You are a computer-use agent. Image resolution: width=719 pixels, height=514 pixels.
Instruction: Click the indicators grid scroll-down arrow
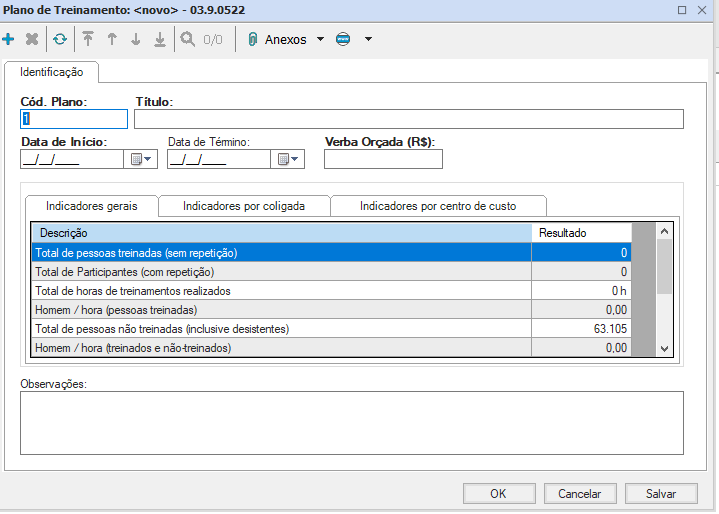[666, 348]
